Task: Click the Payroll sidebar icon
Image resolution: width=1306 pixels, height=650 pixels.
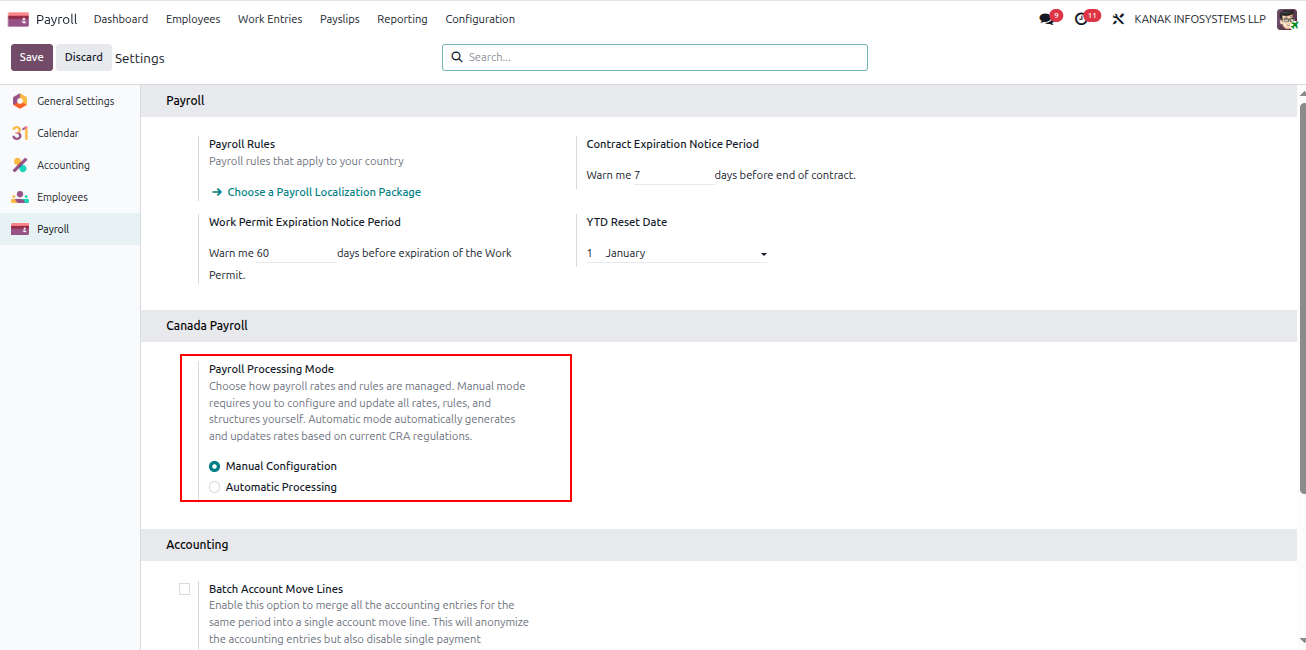Action: 20,229
